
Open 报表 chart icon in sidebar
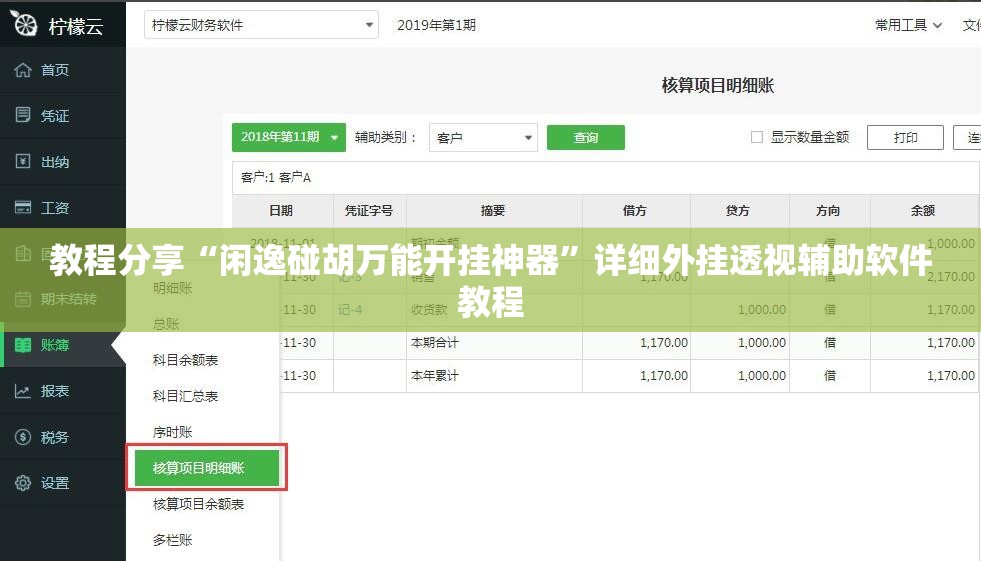point(23,391)
